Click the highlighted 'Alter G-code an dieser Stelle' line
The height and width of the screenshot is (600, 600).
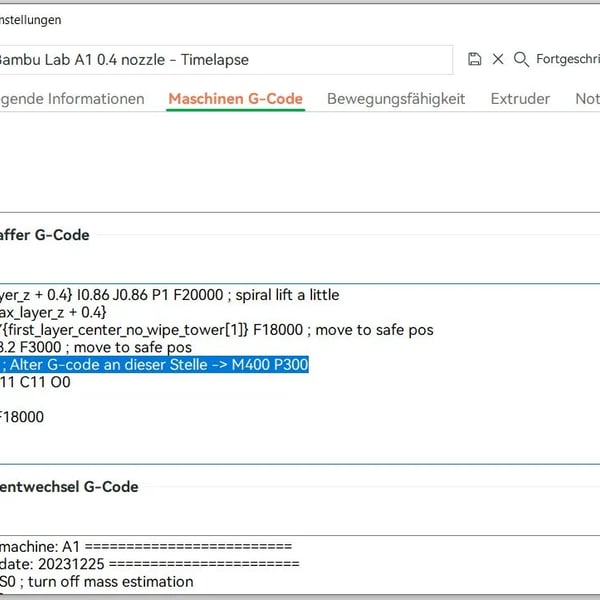155,365
